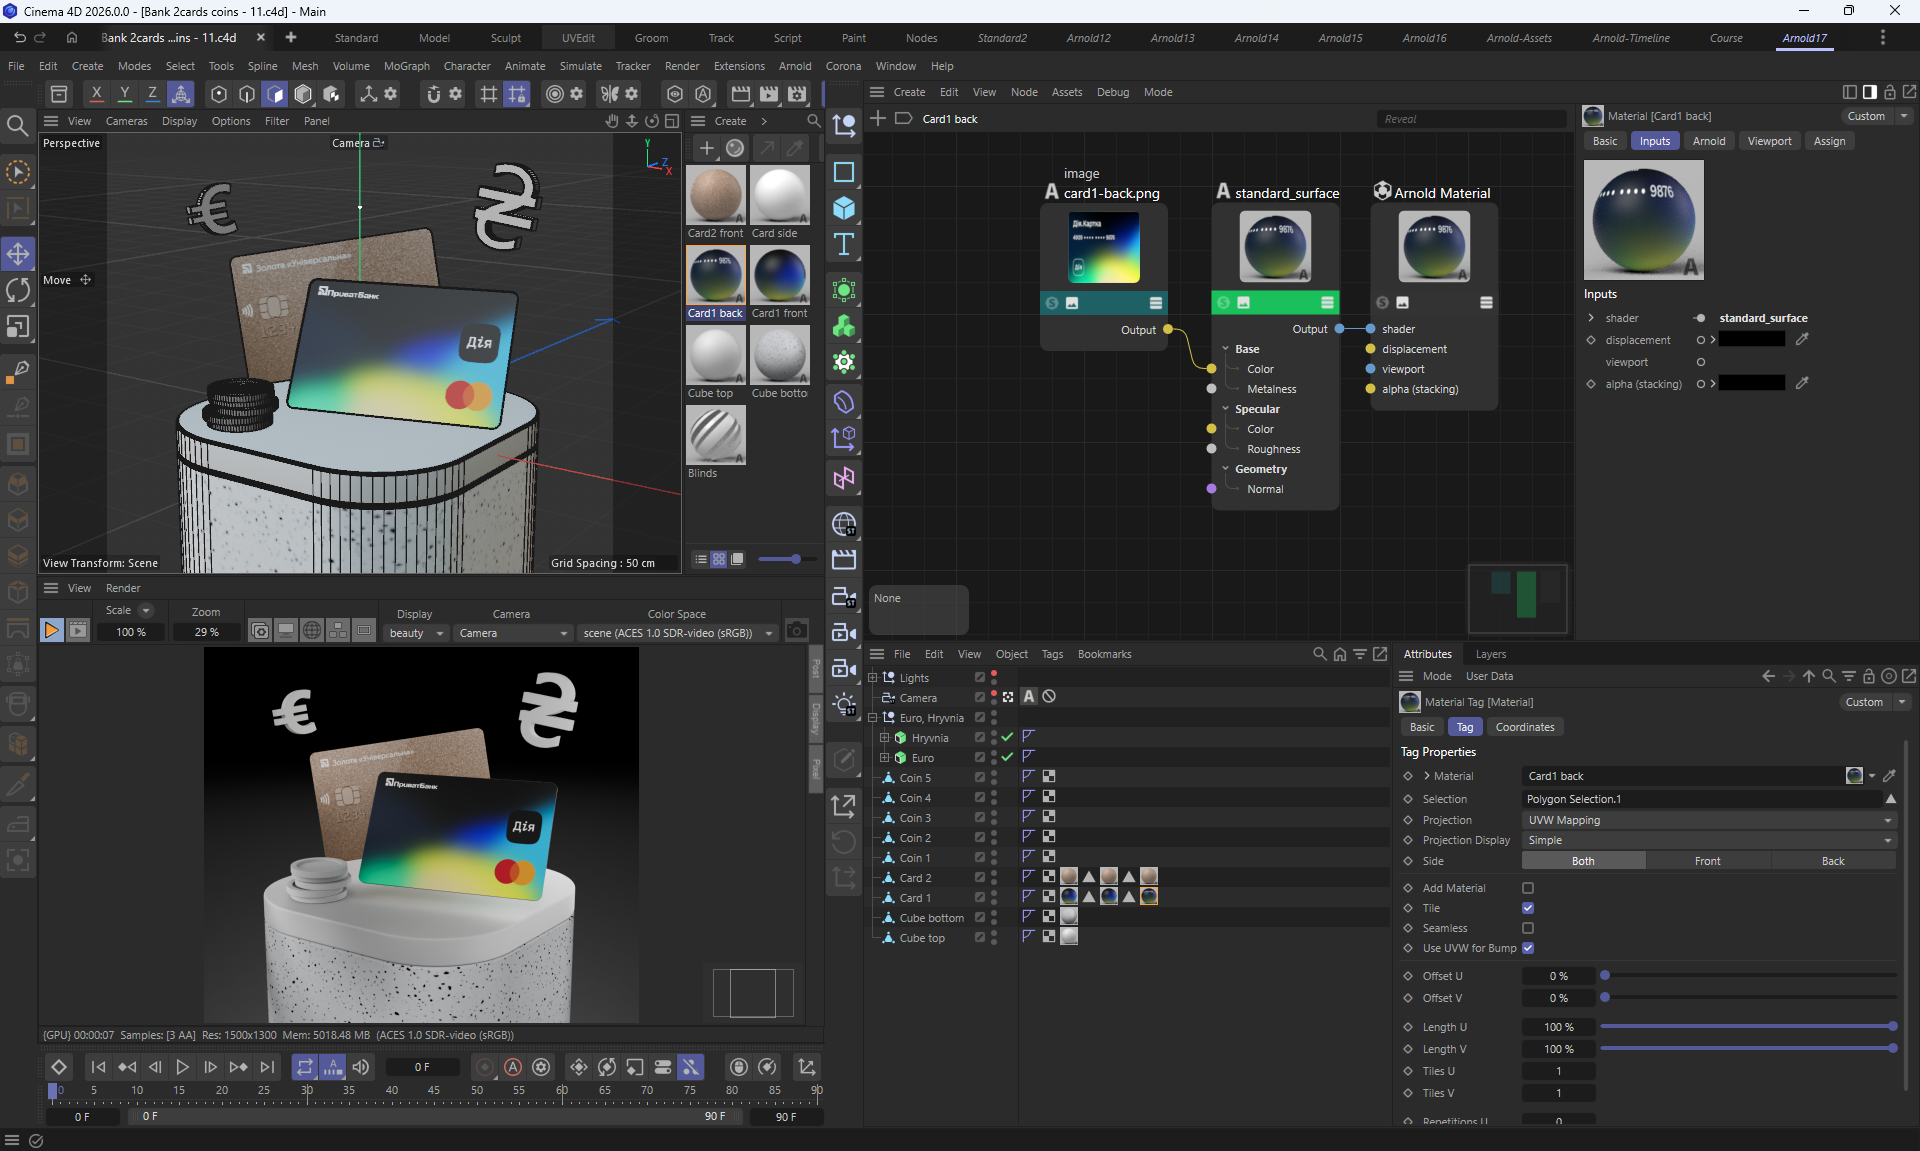Switch to the Coordinates tab

click(x=1524, y=727)
